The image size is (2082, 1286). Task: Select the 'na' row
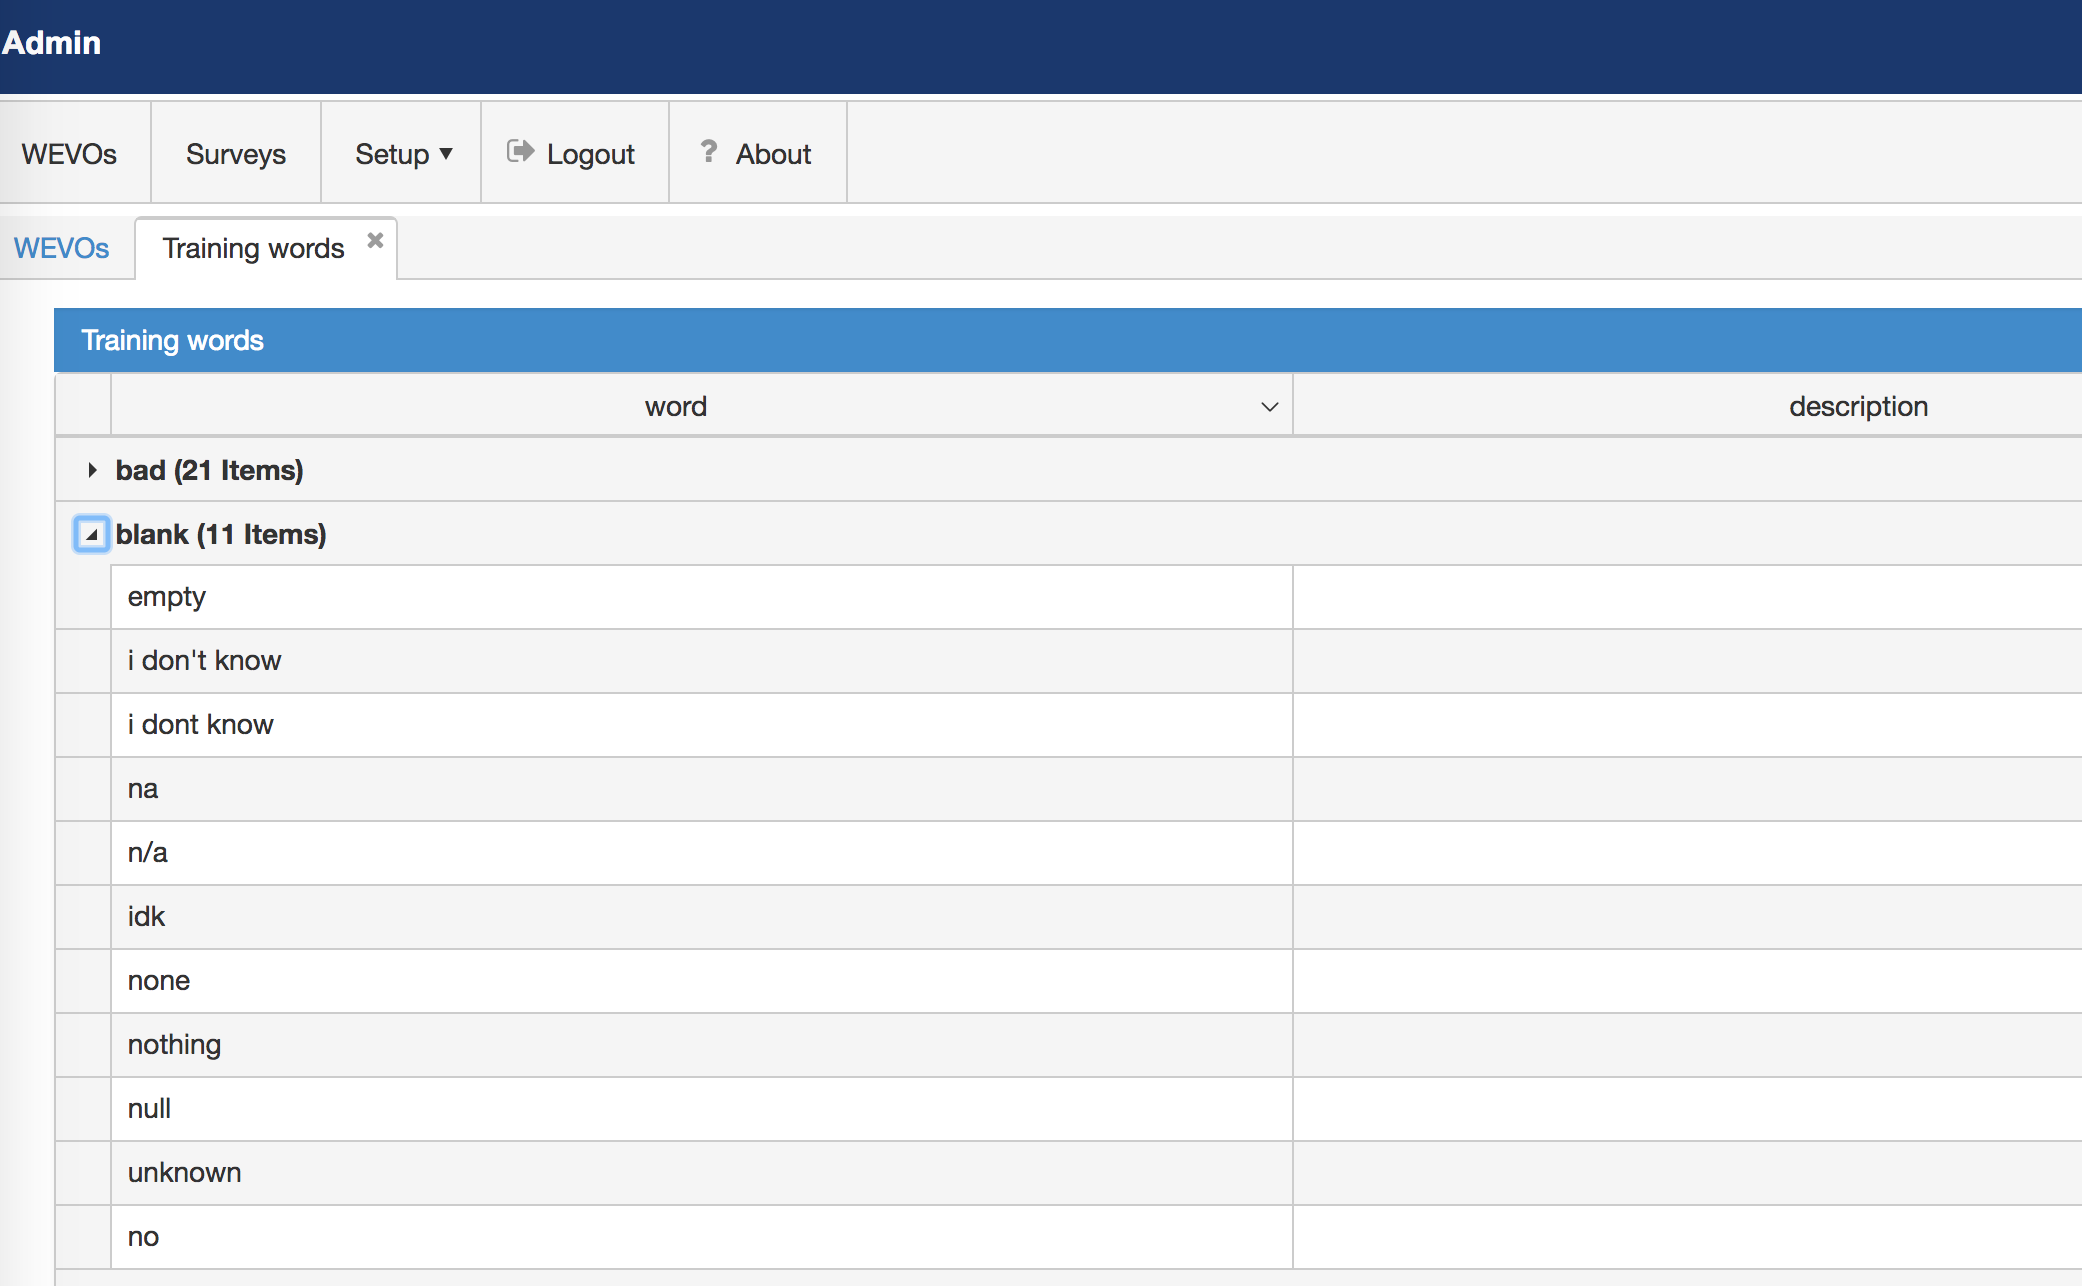tap(1069, 789)
